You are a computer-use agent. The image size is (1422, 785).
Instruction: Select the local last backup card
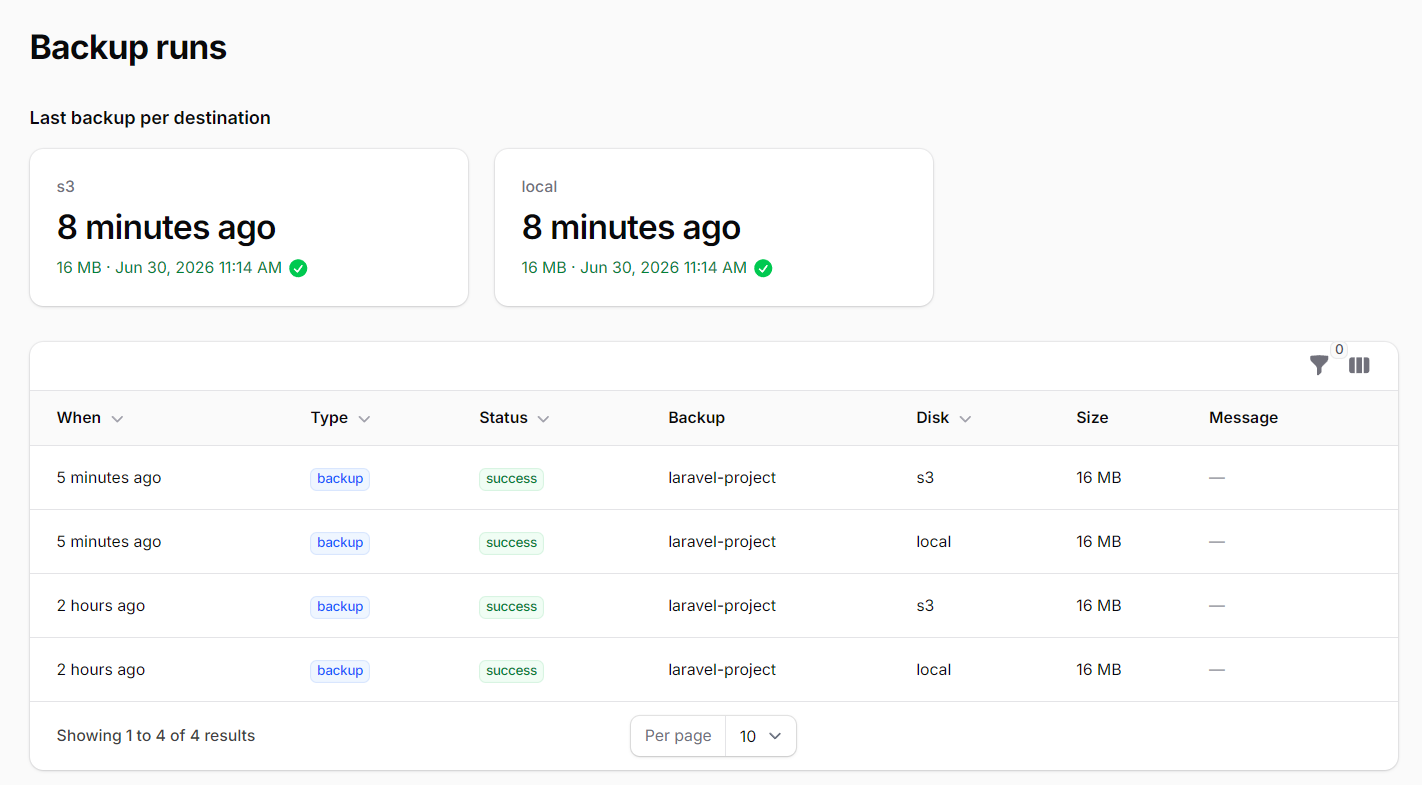pos(714,227)
